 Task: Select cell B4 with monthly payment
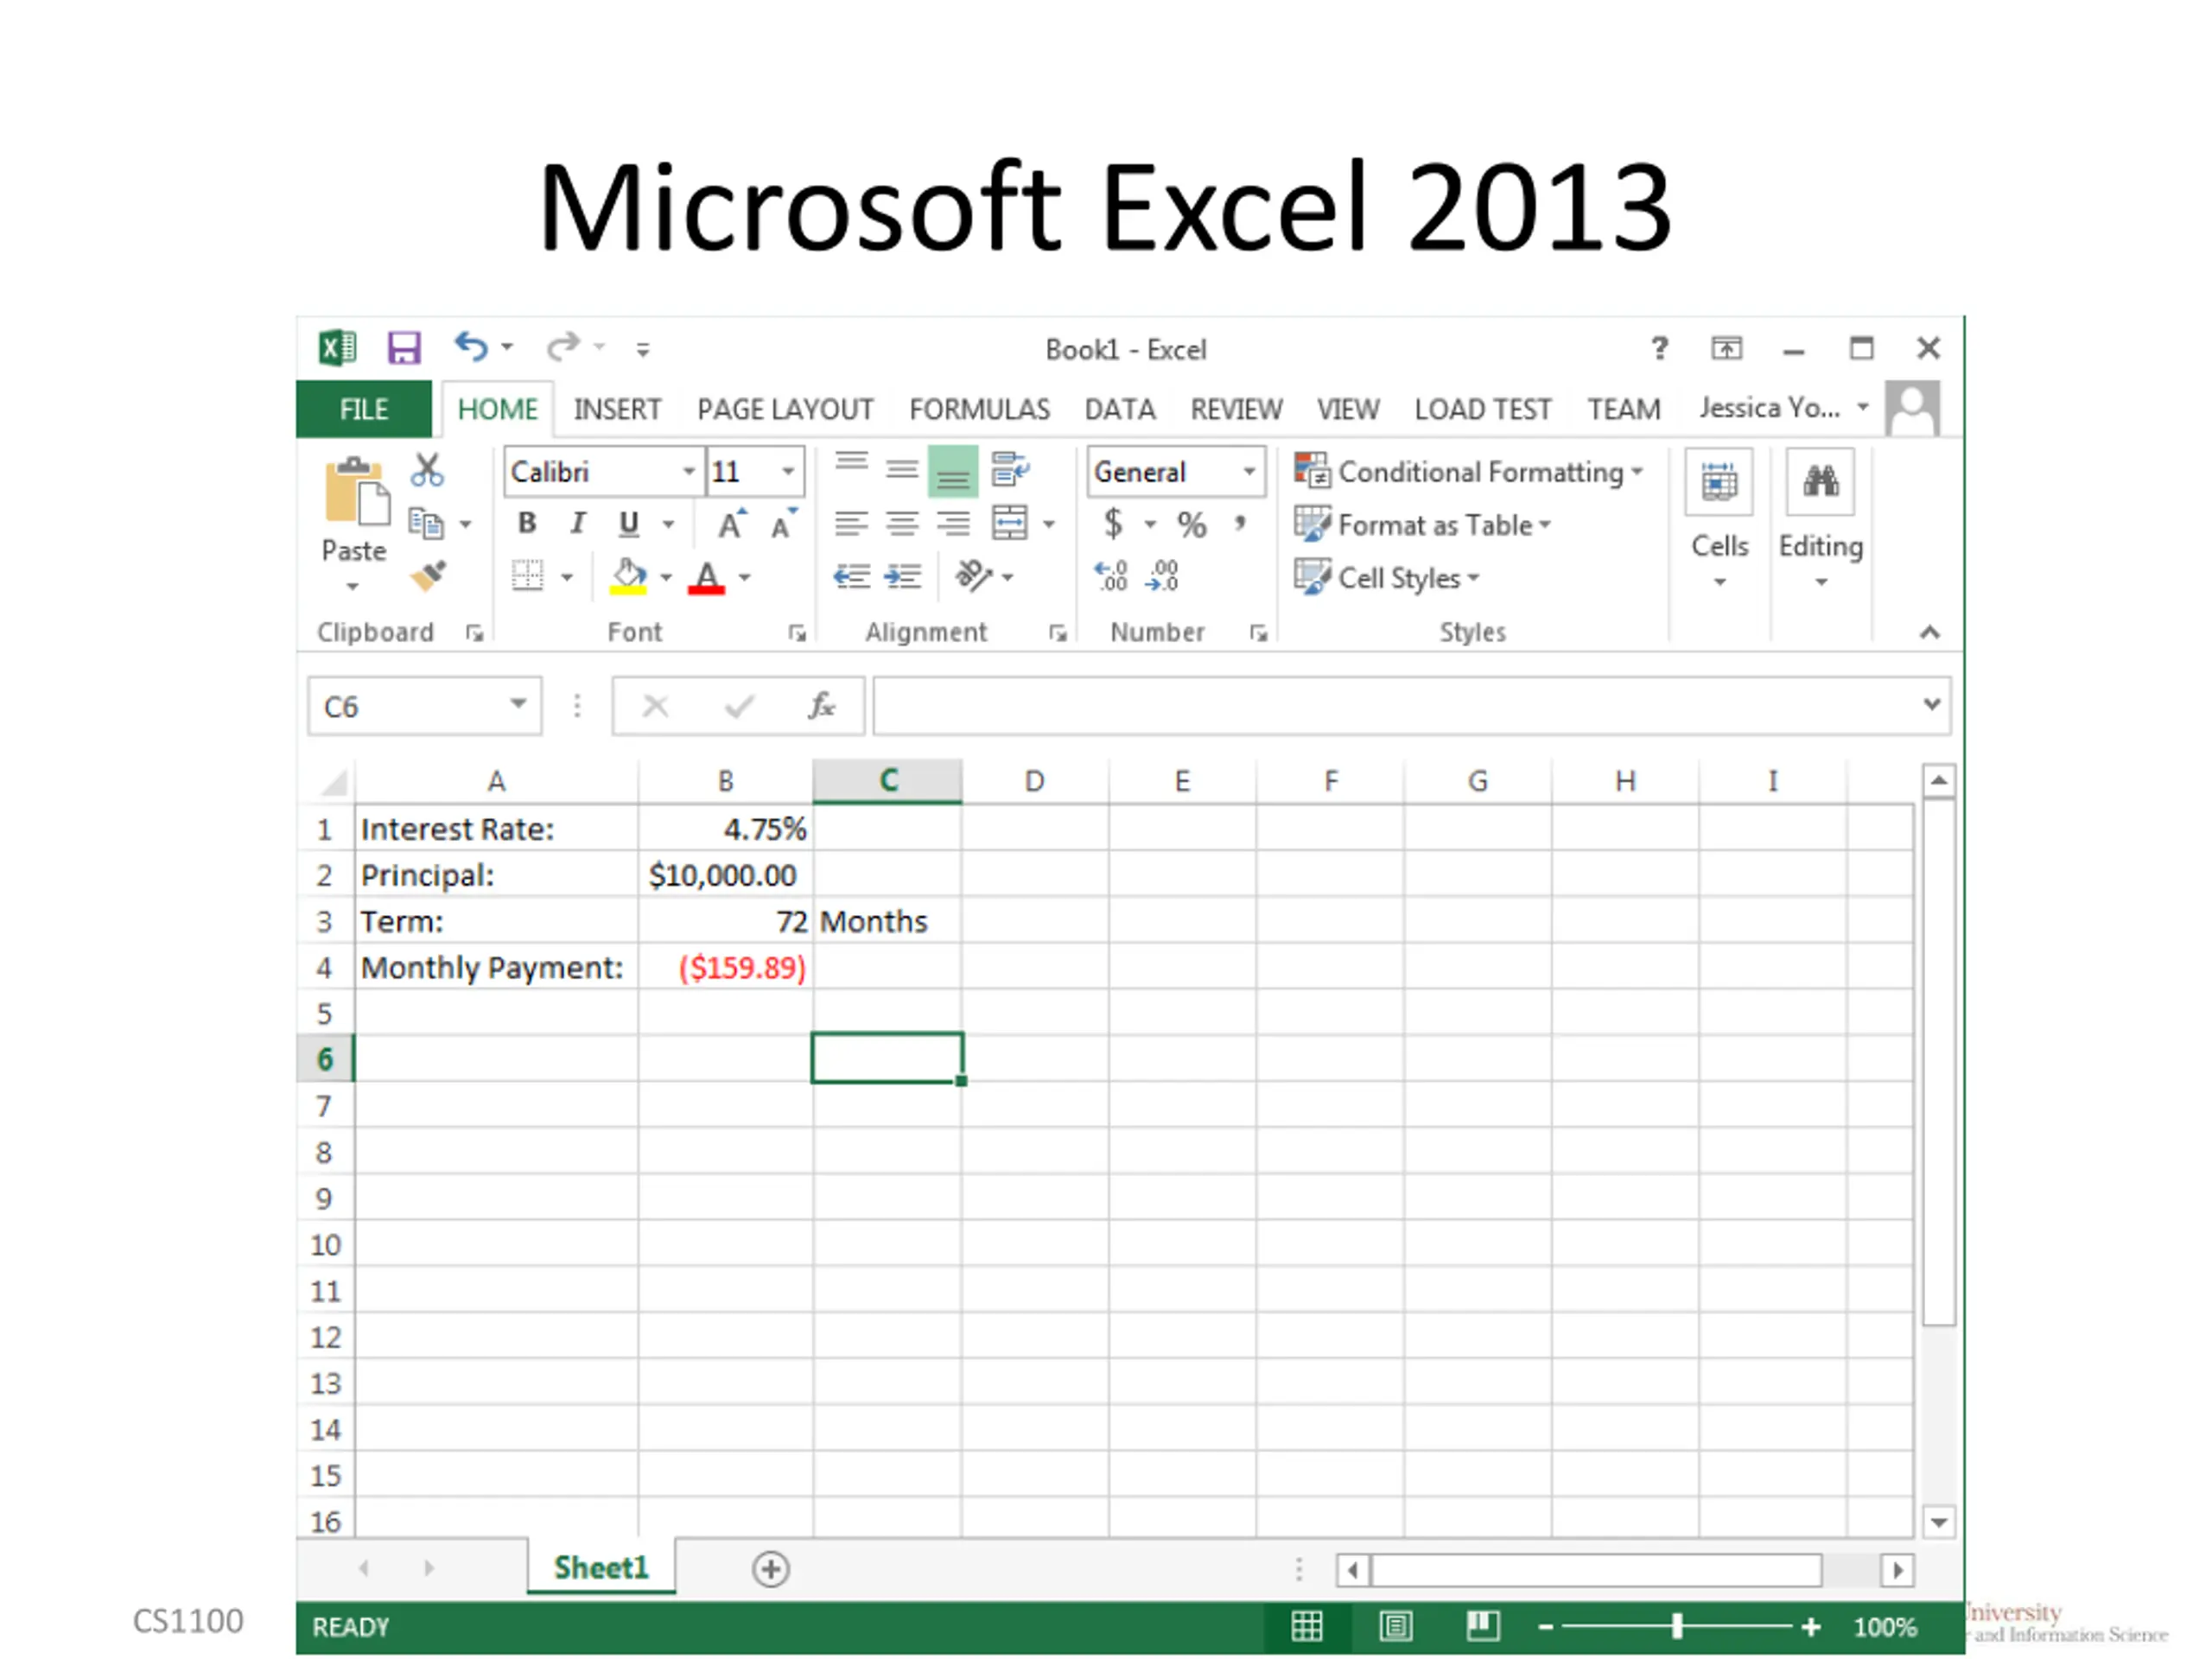(x=726, y=967)
